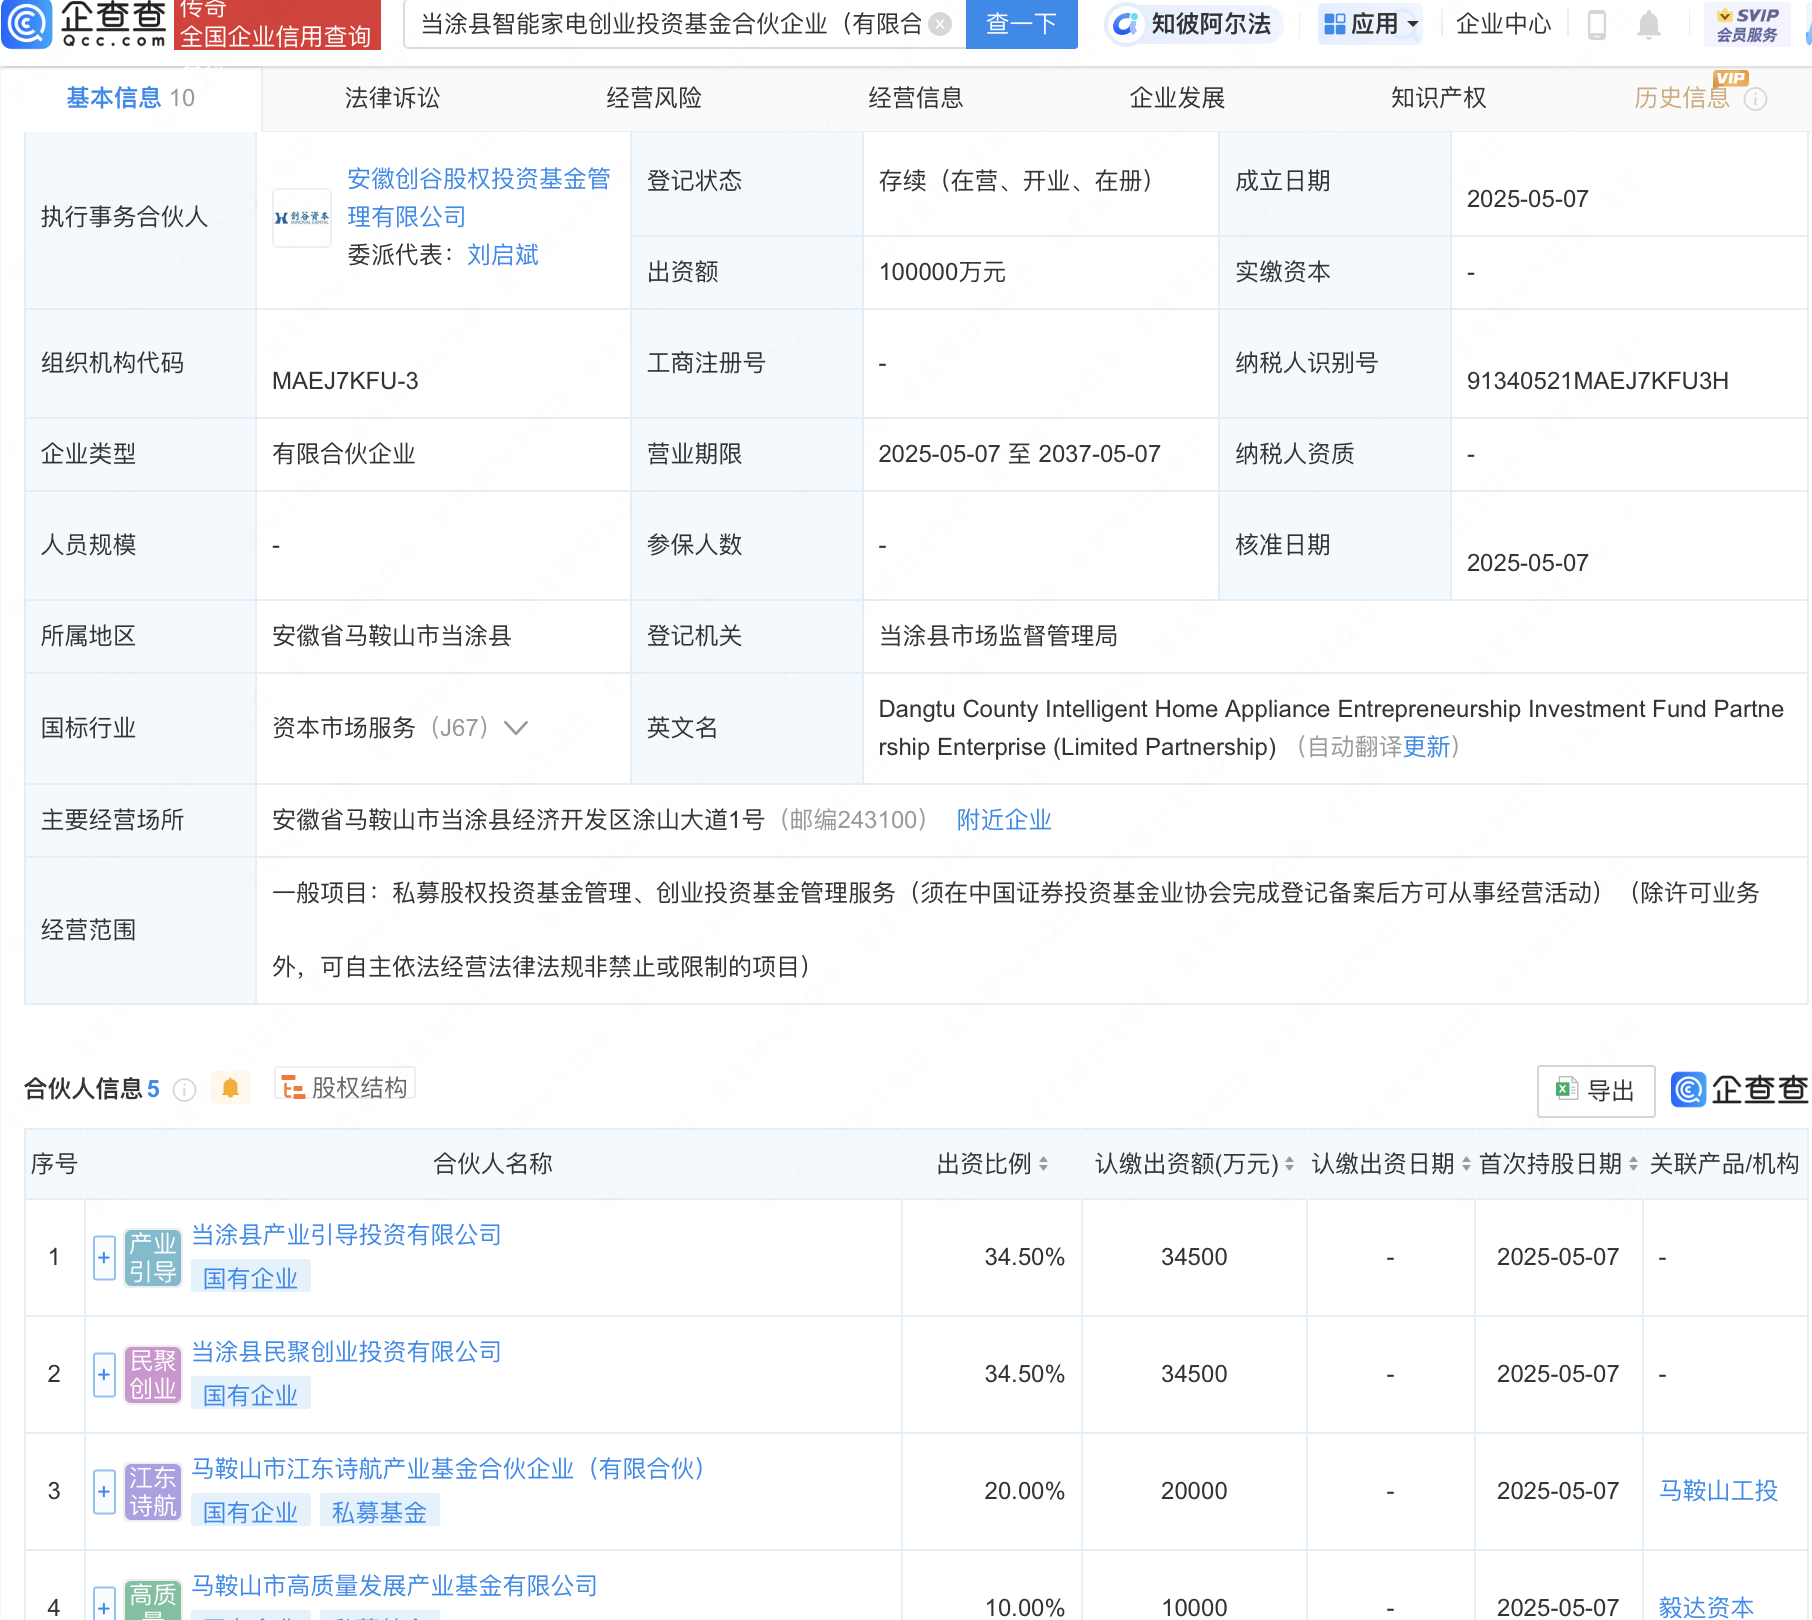Click the 企查查 logo icon top left
This screenshot has width=1812, height=1620.
[x=27, y=25]
